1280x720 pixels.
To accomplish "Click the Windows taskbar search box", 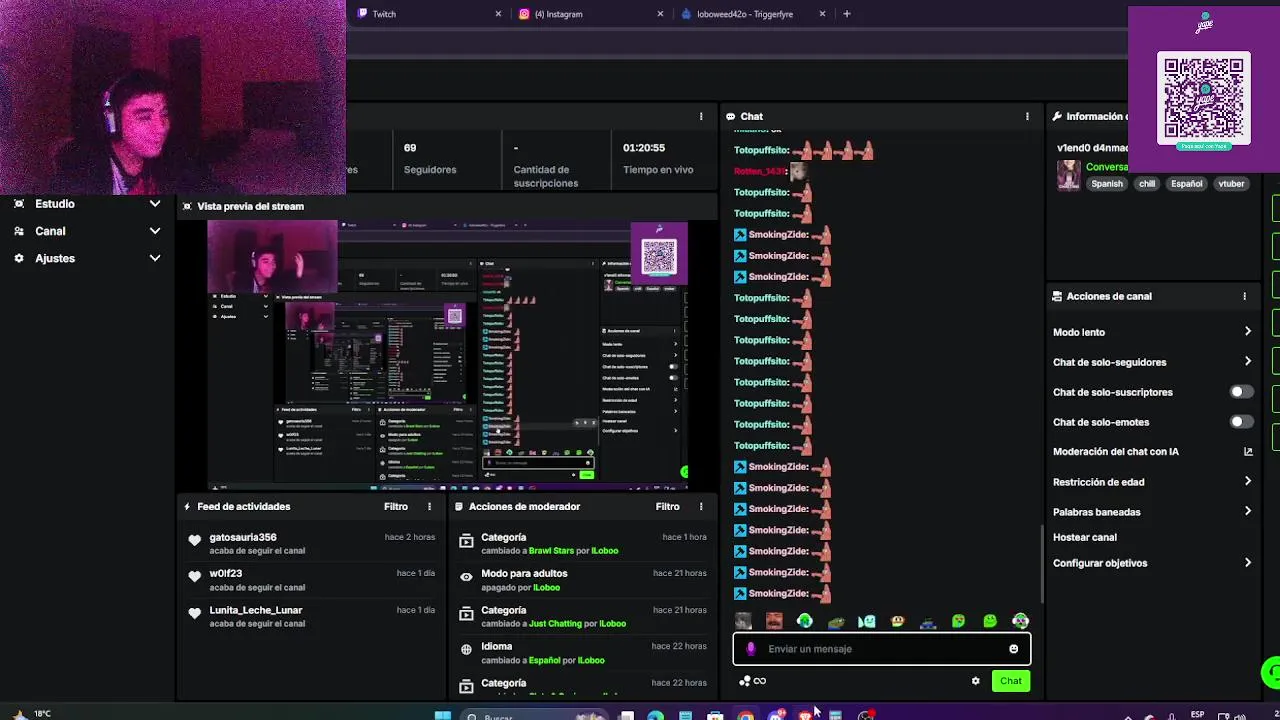I will (535, 715).
